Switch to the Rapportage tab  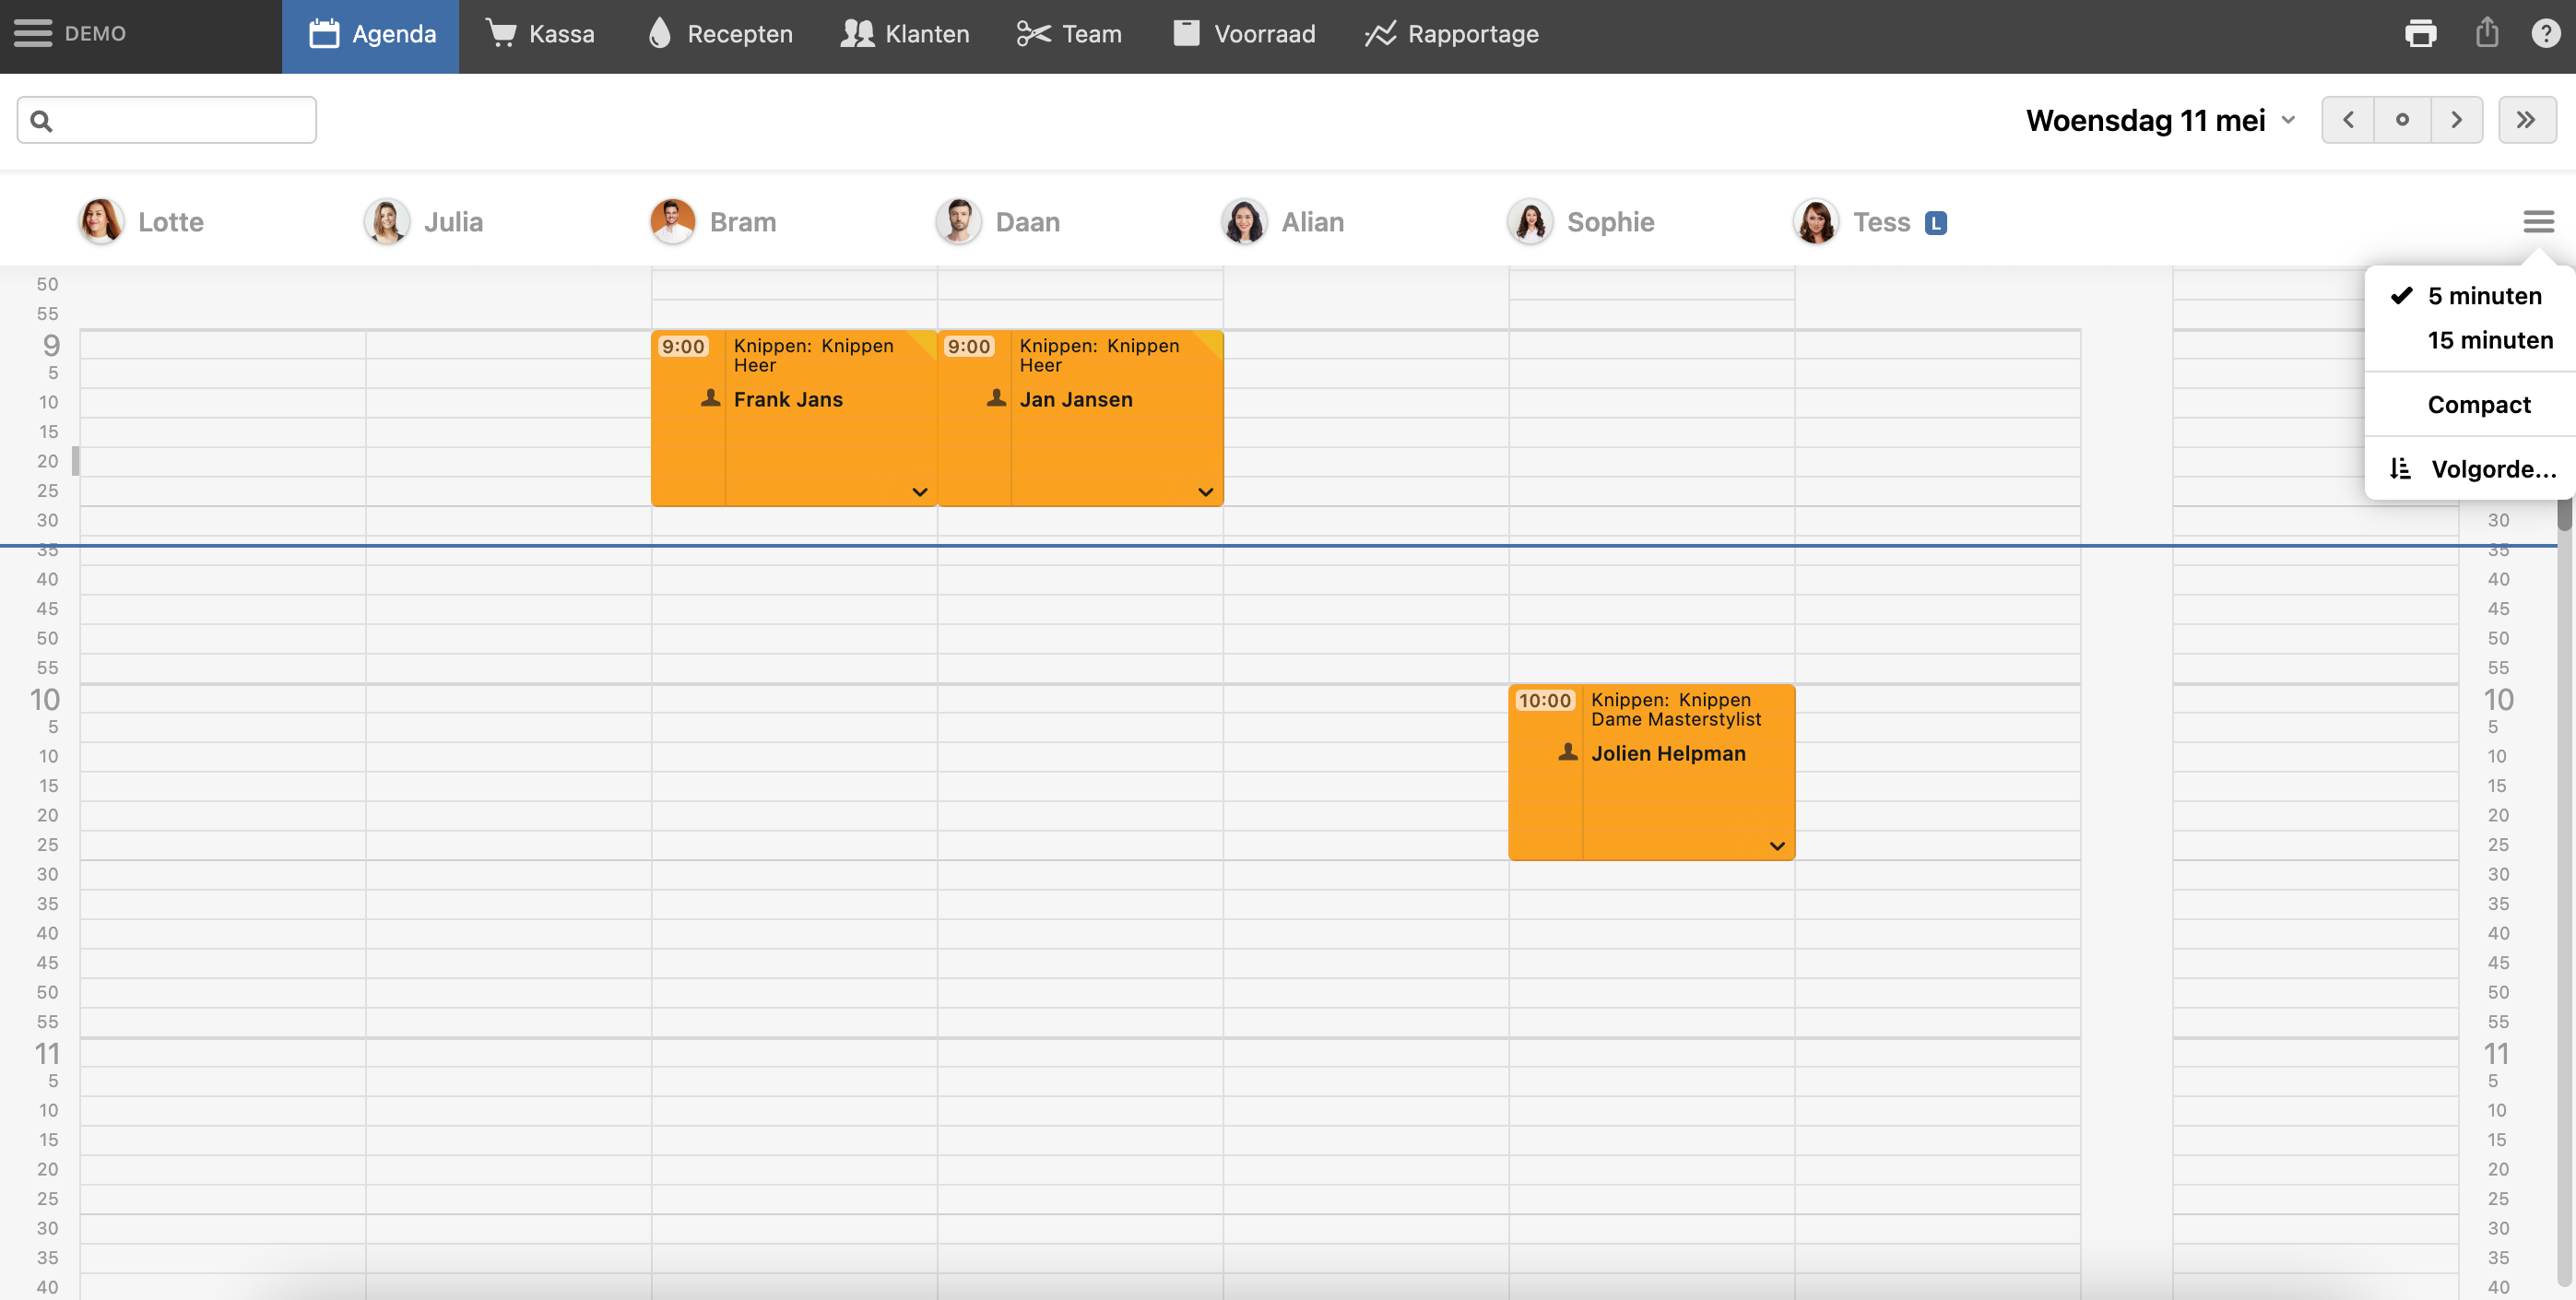[1452, 34]
